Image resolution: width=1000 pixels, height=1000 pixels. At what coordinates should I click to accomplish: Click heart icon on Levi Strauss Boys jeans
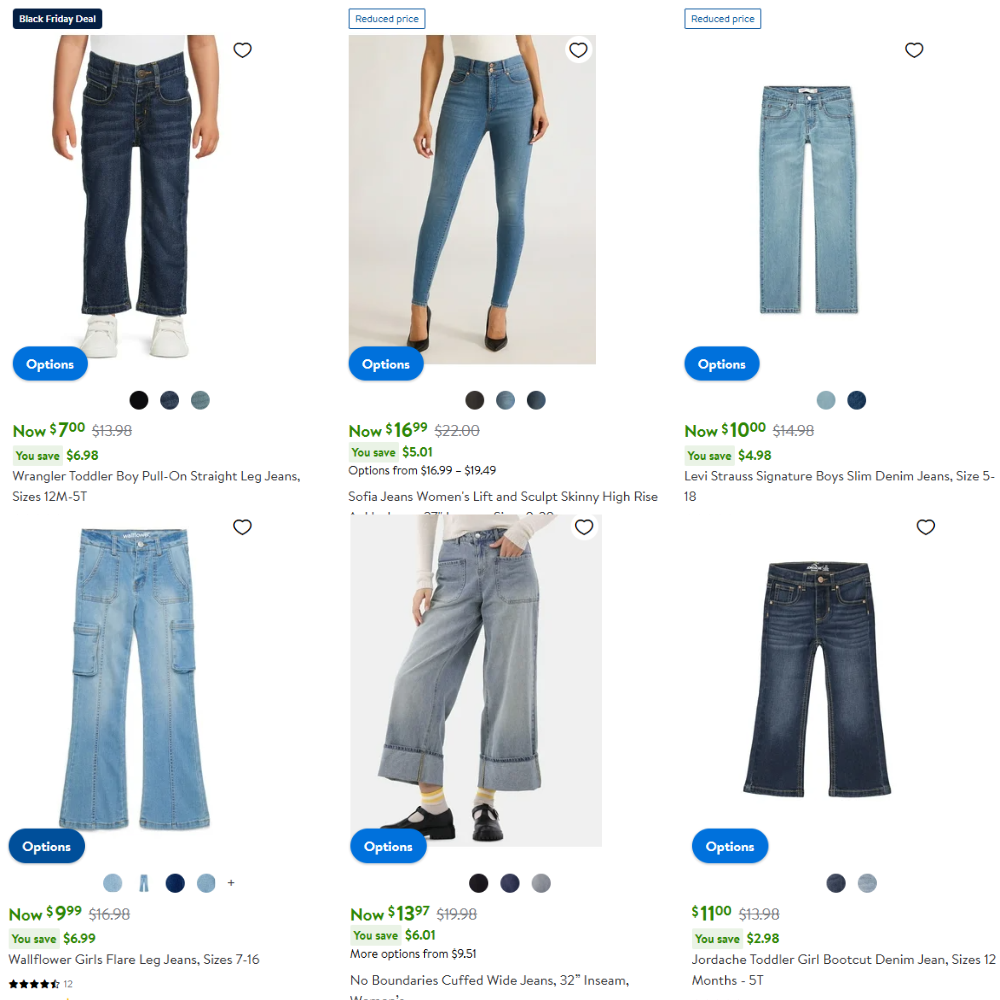click(x=914, y=50)
